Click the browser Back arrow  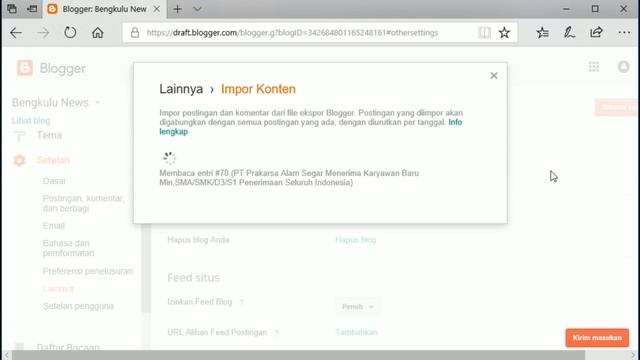click(16, 33)
